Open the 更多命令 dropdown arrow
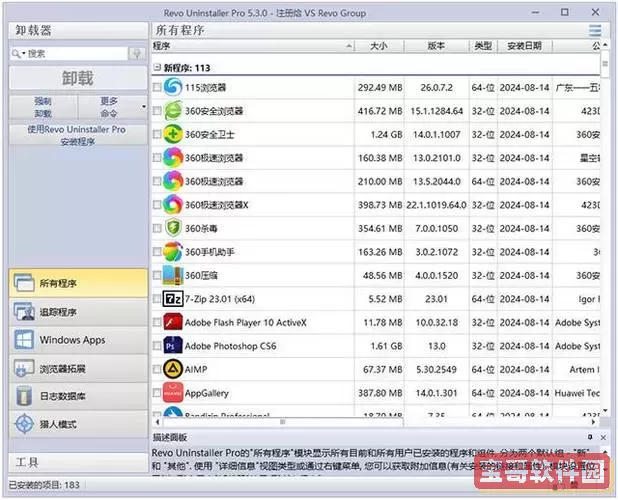 click(x=143, y=107)
